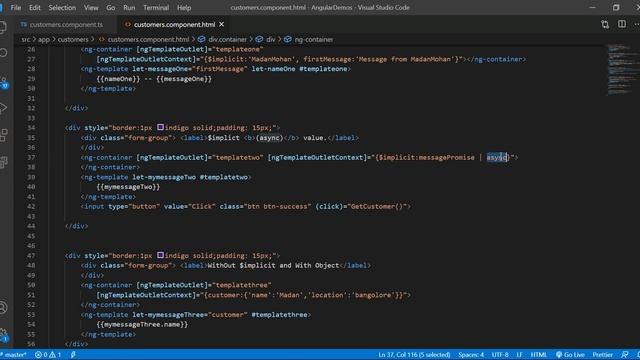Click the TS icon of customers.component.ts tab
The width and height of the screenshot is (640, 360).
24,24
